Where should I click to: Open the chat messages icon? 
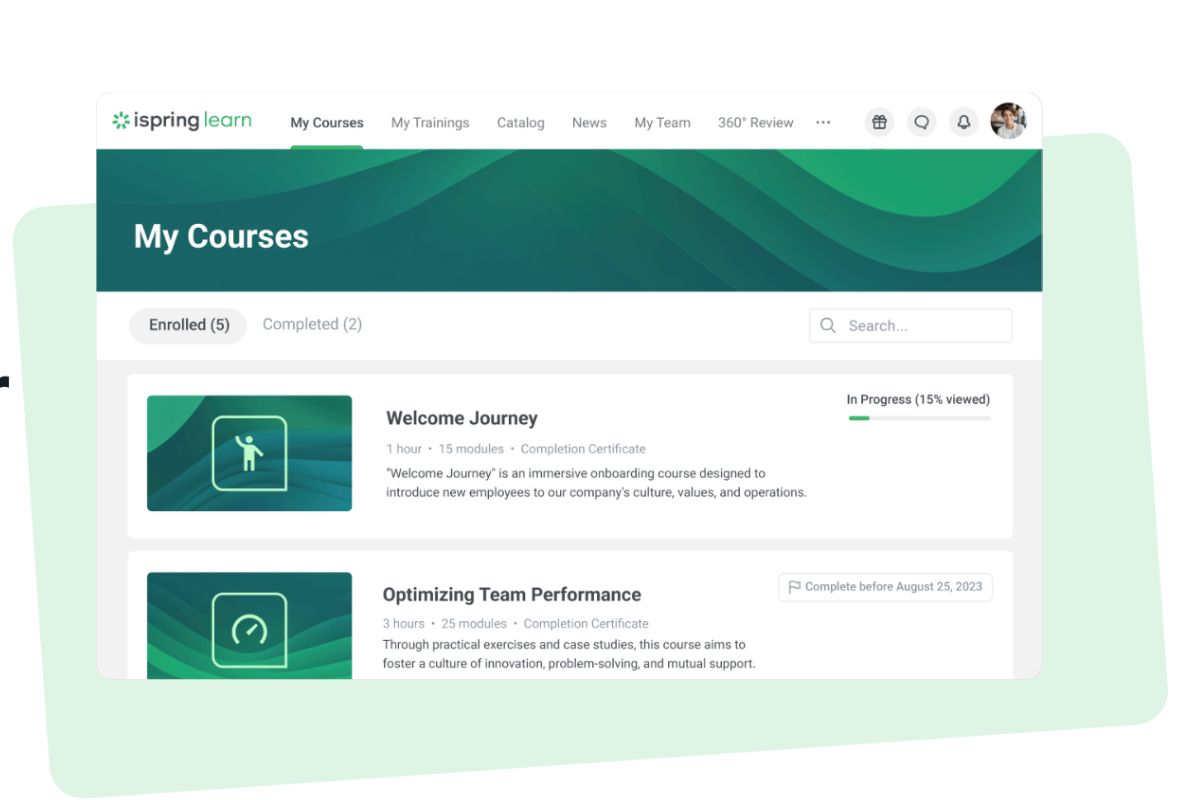[x=921, y=122]
